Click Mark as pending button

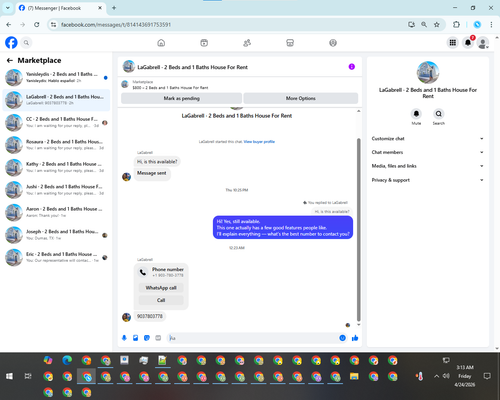[182, 98]
